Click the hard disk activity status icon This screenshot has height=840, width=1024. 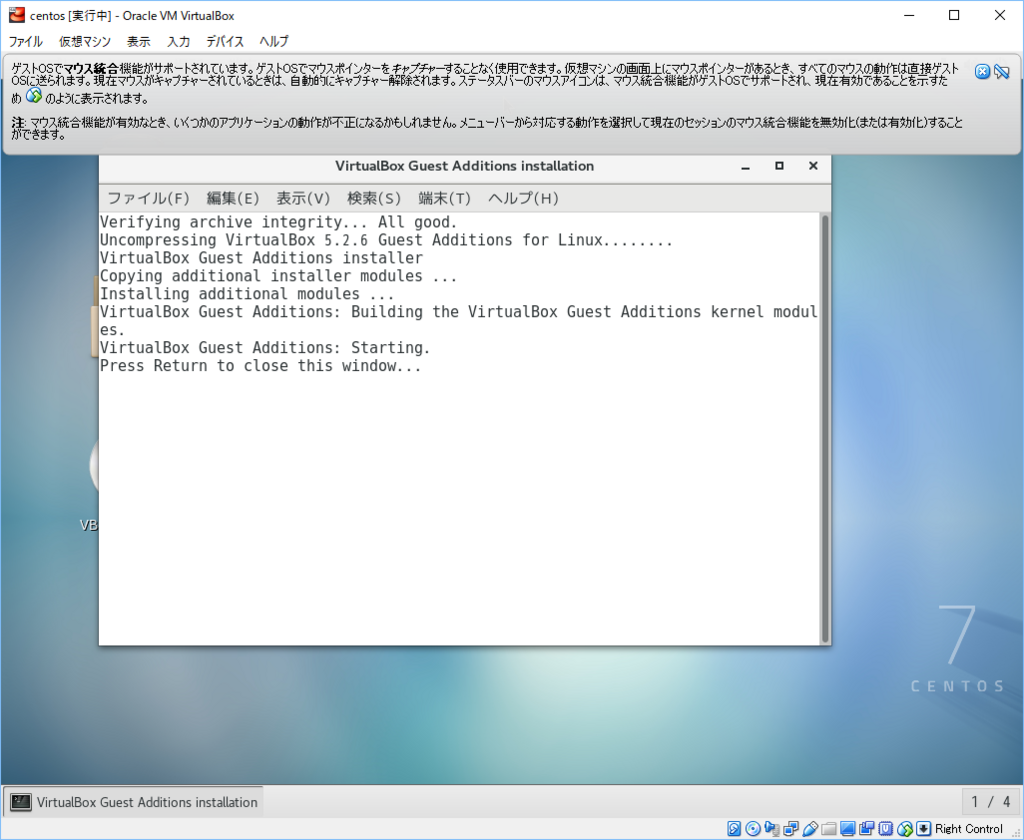pyautogui.click(x=734, y=829)
